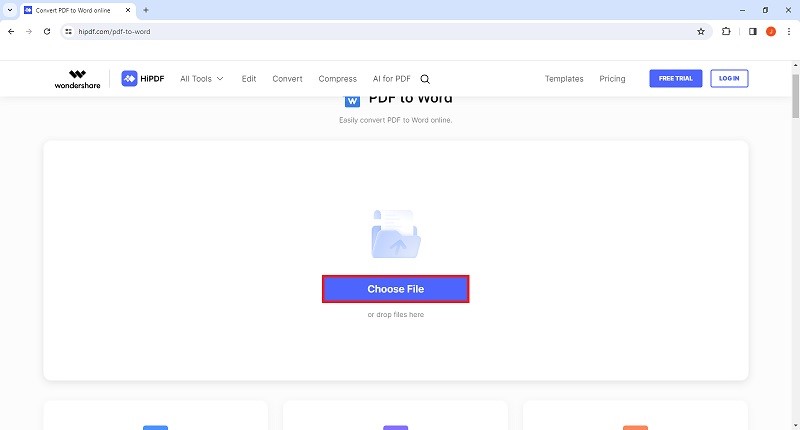Open the HiPDF home logo

(143, 79)
